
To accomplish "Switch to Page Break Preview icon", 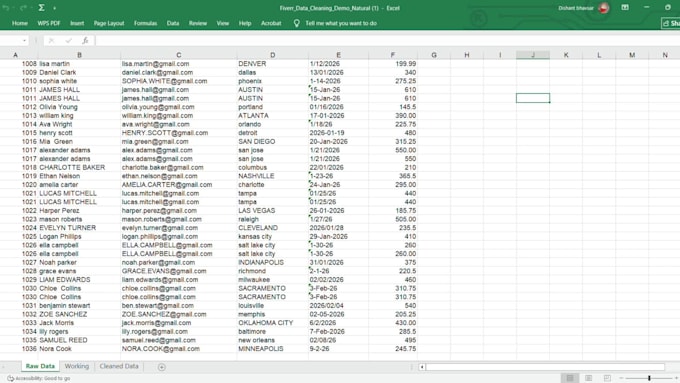I will click(607, 378).
